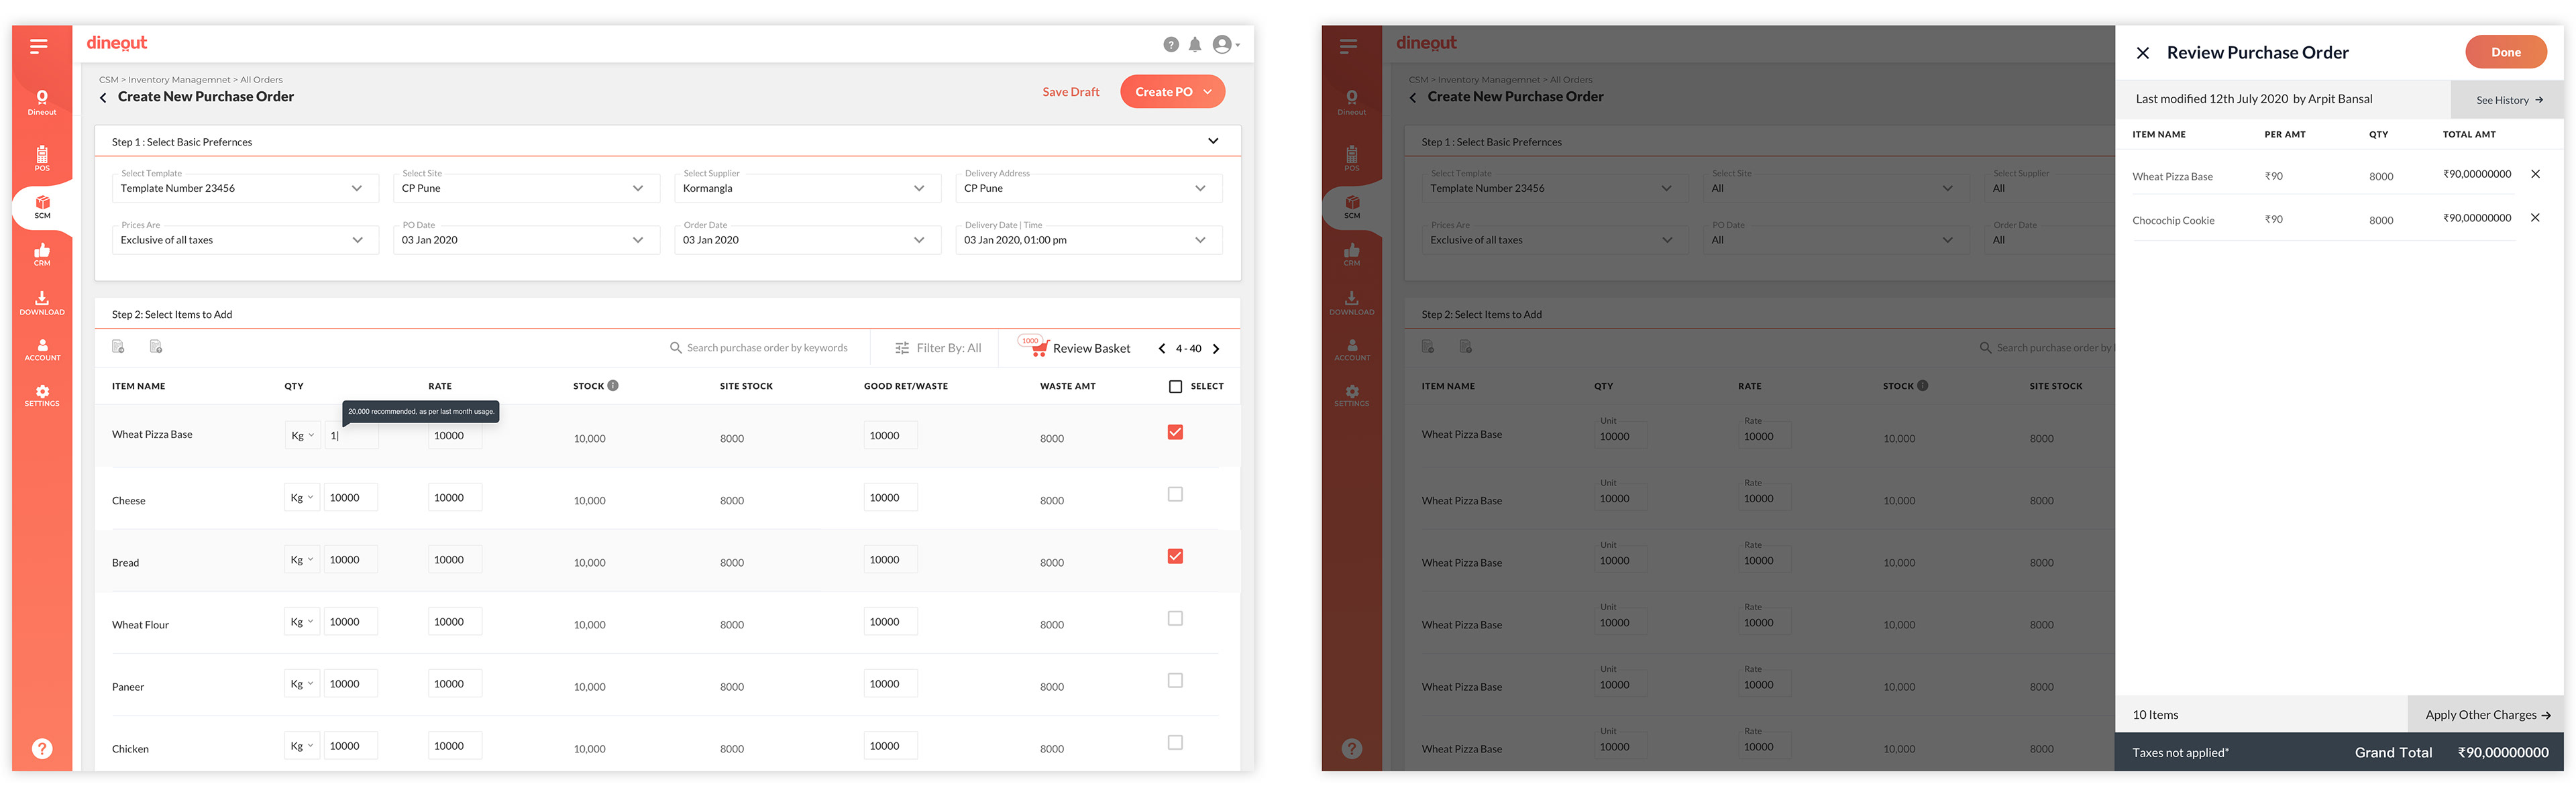The width and height of the screenshot is (2576, 794).
Task: Open Order Date dropdown showing 03 Jan 2020
Action: [x=807, y=239]
